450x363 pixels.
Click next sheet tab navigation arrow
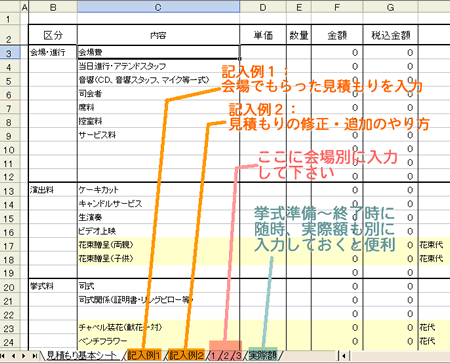tap(23, 356)
